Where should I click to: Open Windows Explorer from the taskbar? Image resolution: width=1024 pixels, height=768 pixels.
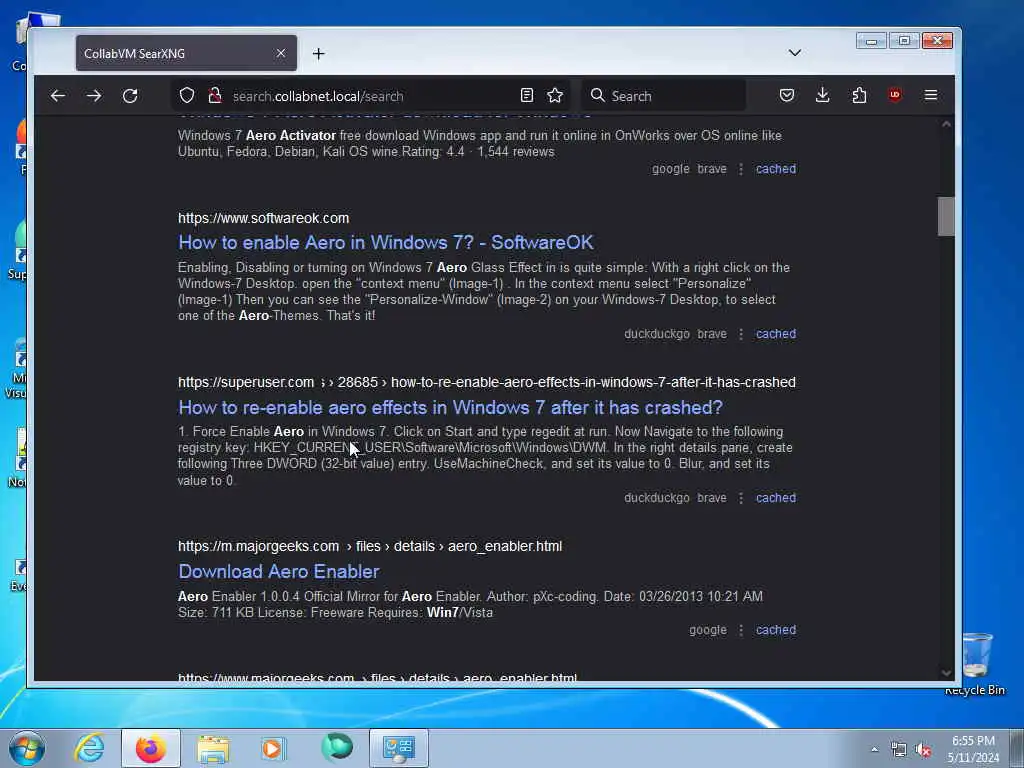pos(213,748)
